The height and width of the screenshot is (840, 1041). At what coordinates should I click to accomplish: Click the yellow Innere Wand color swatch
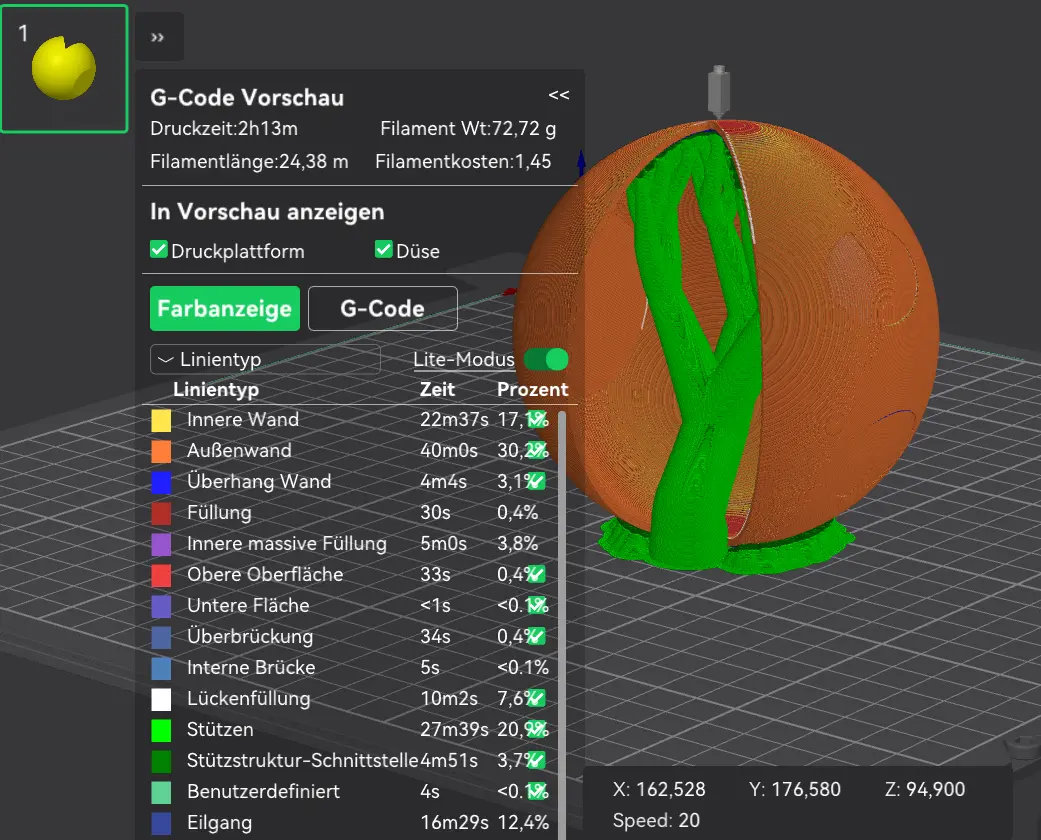pyautogui.click(x=161, y=420)
